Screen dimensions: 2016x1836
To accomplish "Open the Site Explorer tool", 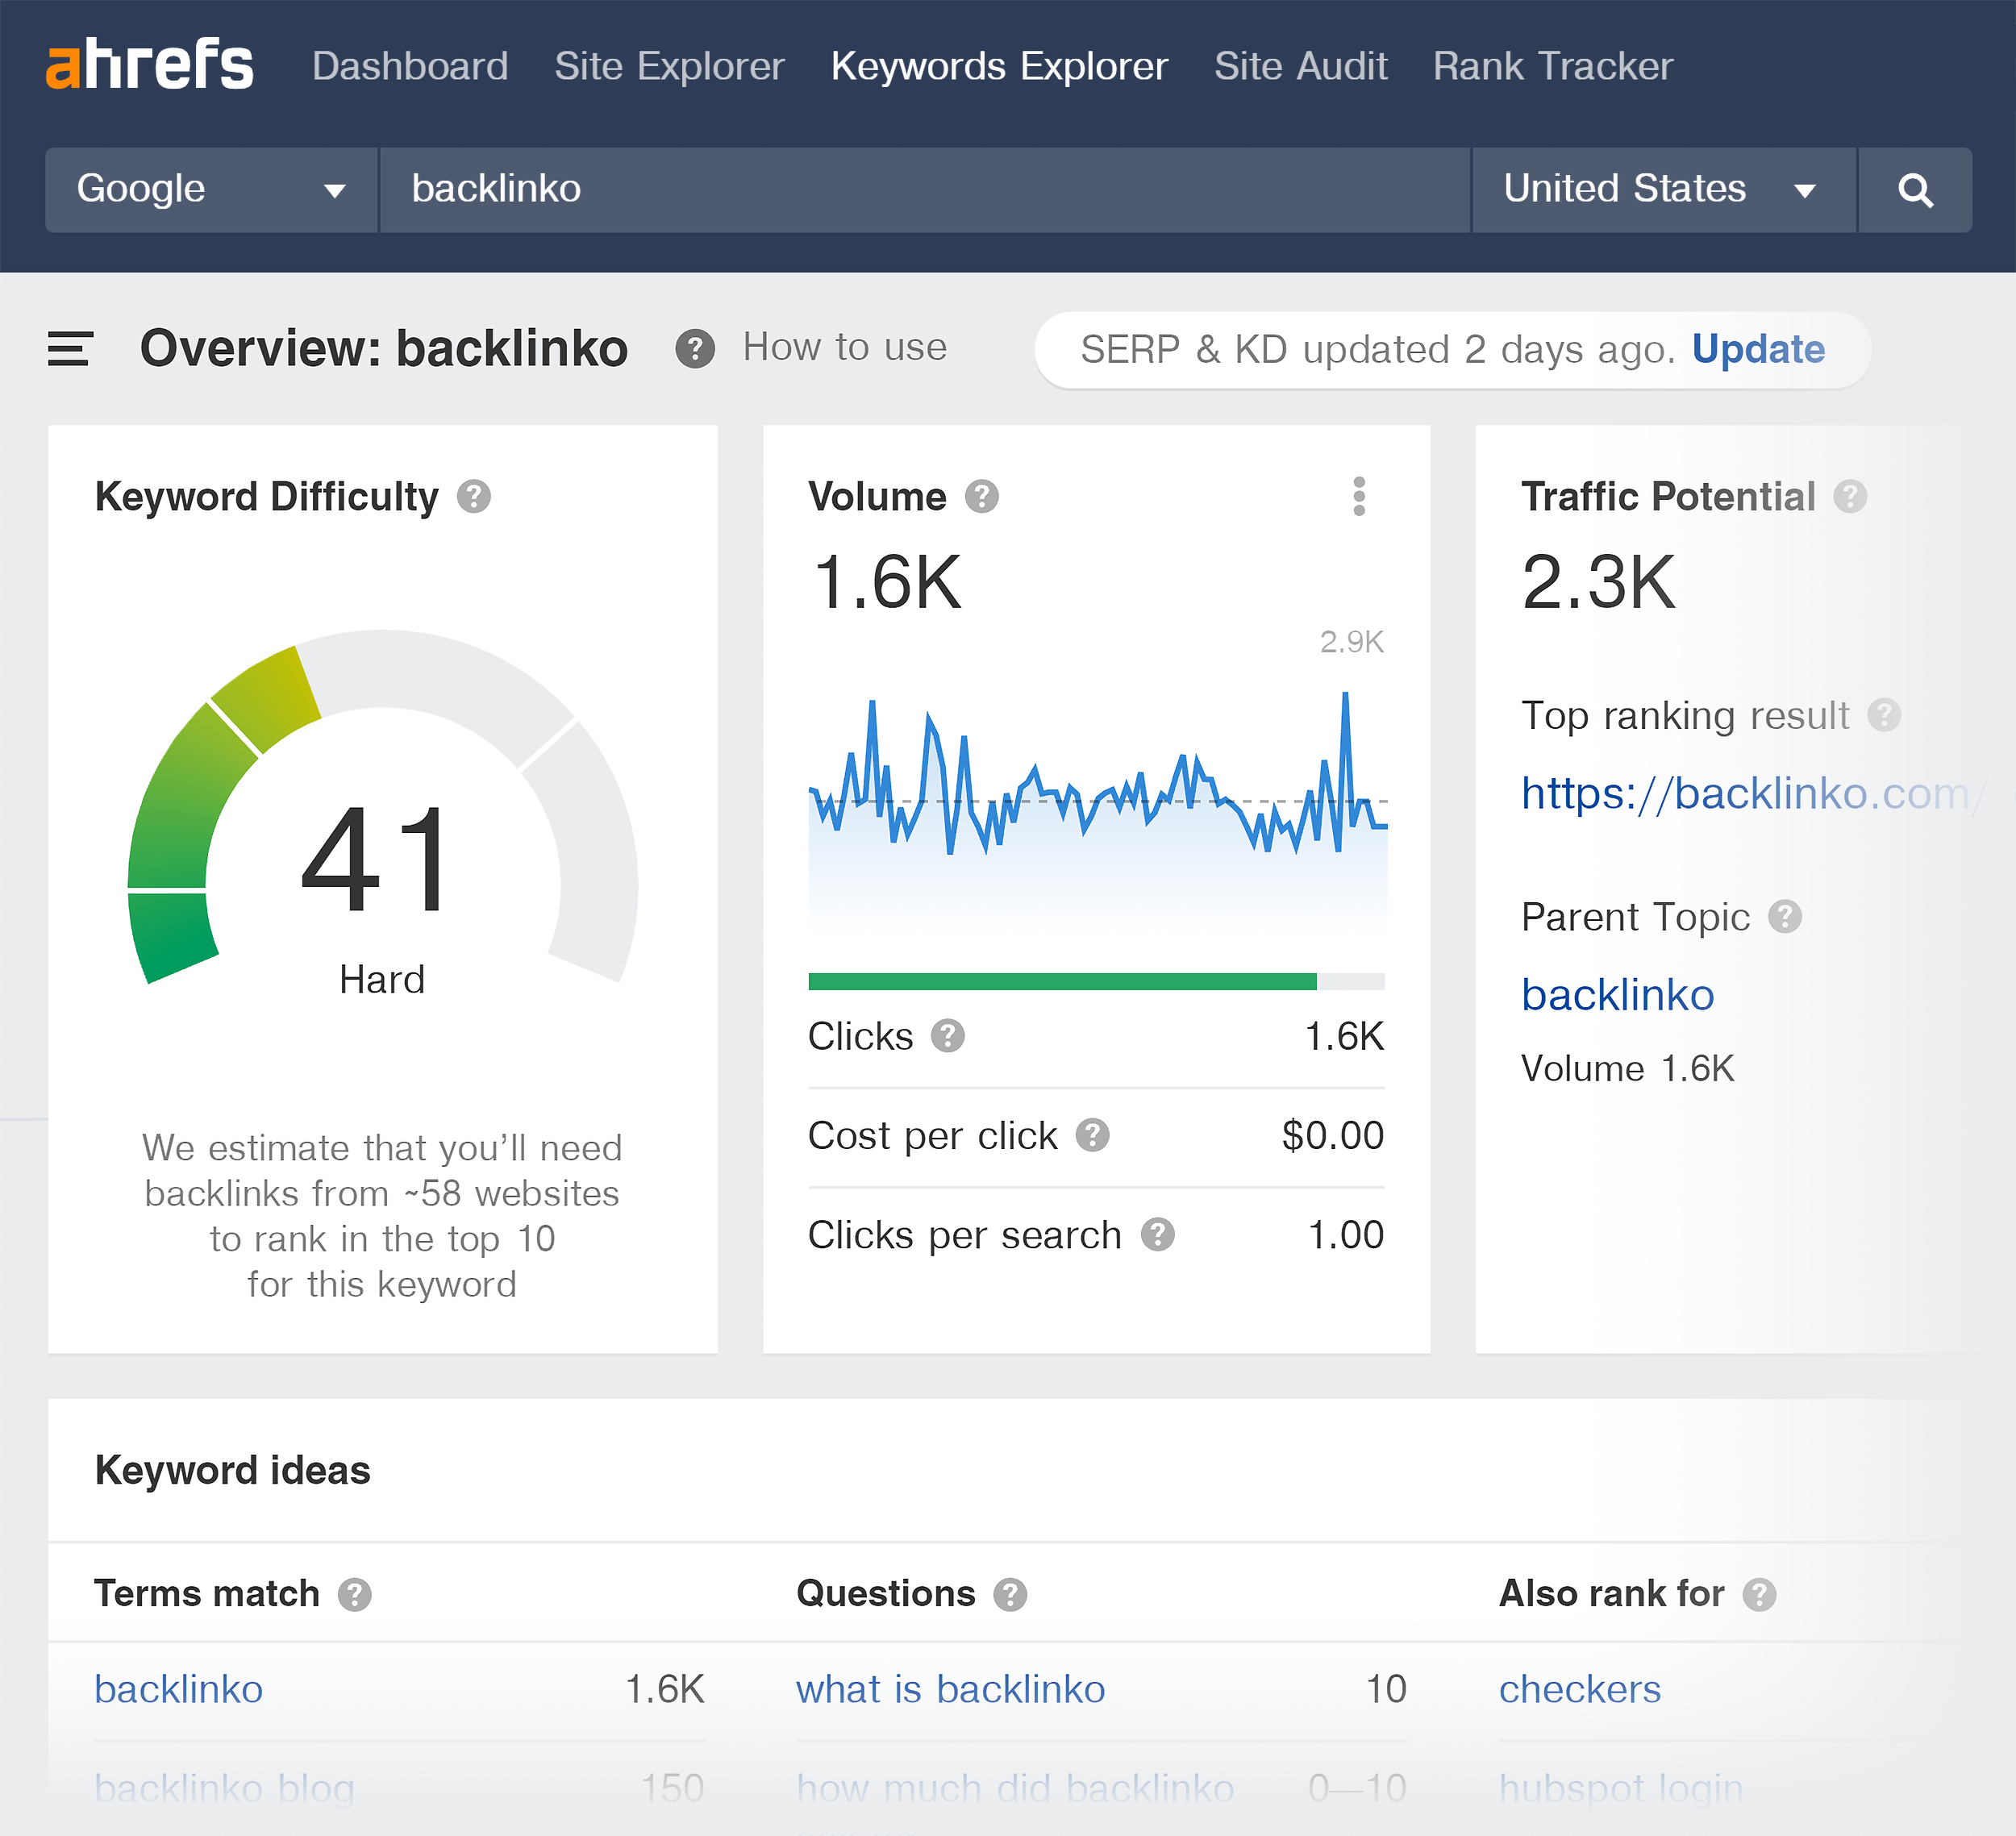I will pos(671,67).
